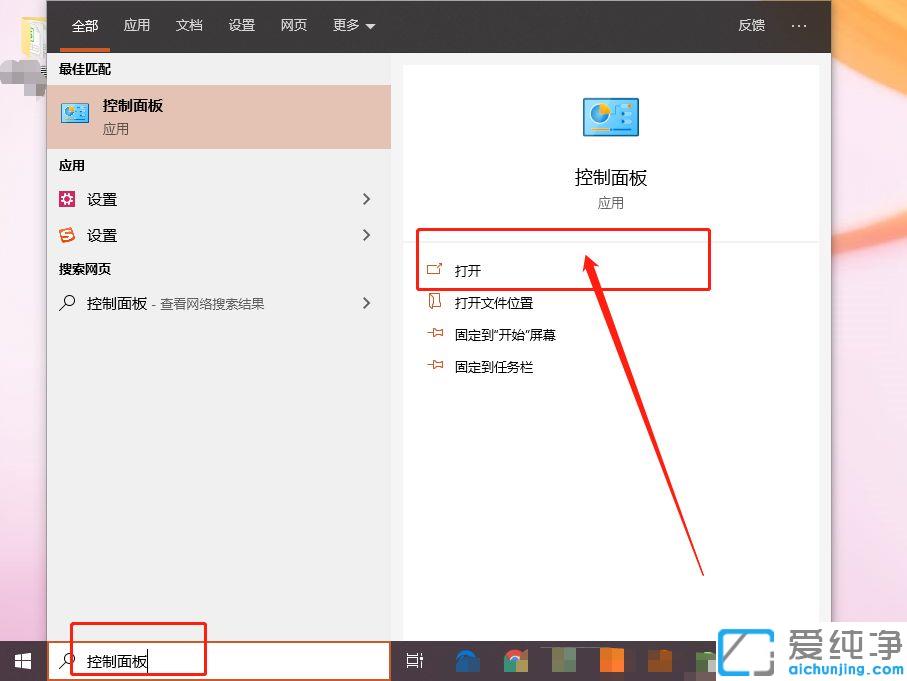The height and width of the screenshot is (681, 907).
Task: Expand the first 设置 result chevron
Action: pos(367,199)
